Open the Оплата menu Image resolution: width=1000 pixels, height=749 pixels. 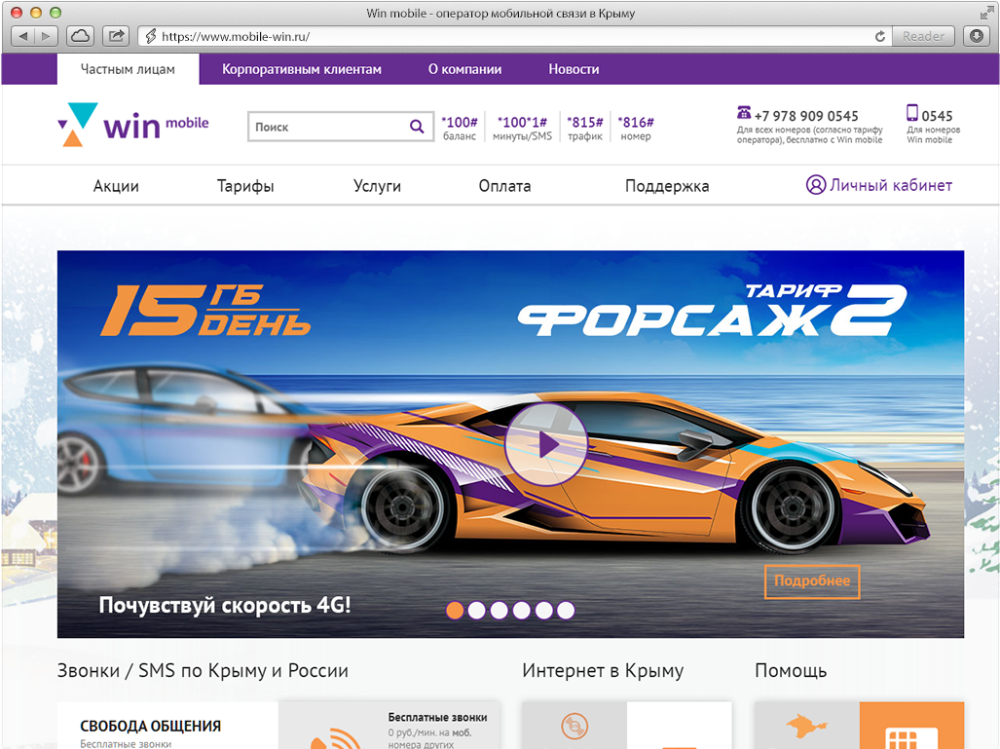[505, 185]
